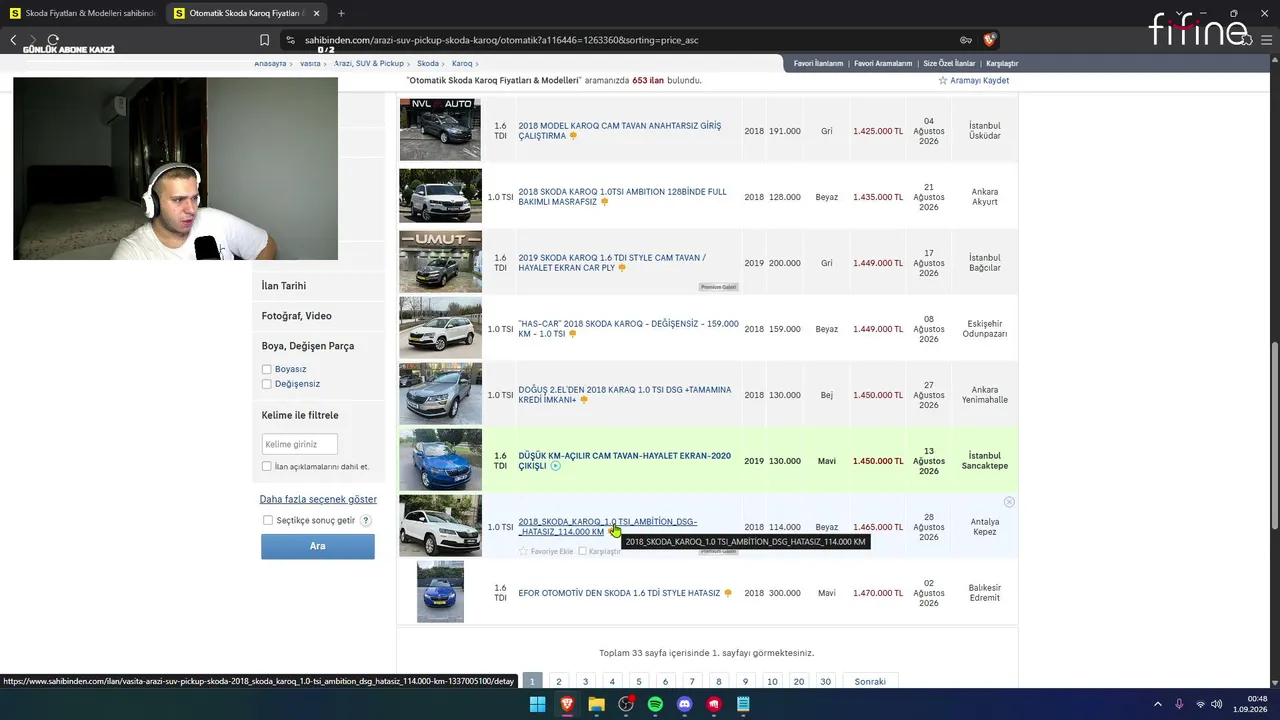Open the volume speaker tray icon

pyautogui.click(x=1216, y=704)
